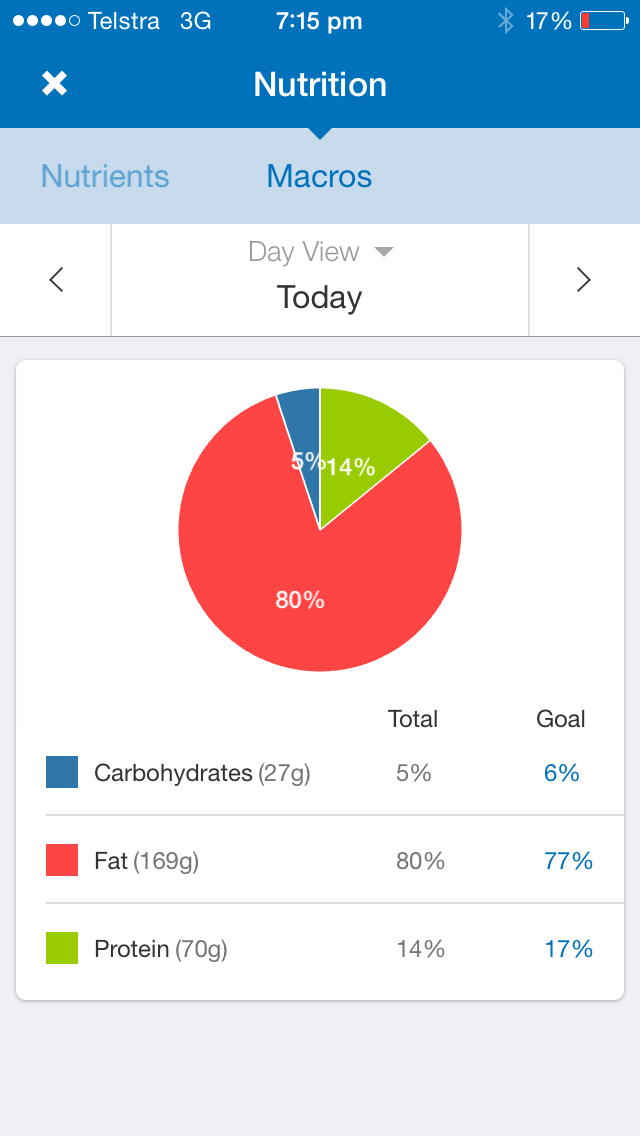Tap the battery indicator icon
Viewport: 640px width, 1136px height.
point(604,21)
